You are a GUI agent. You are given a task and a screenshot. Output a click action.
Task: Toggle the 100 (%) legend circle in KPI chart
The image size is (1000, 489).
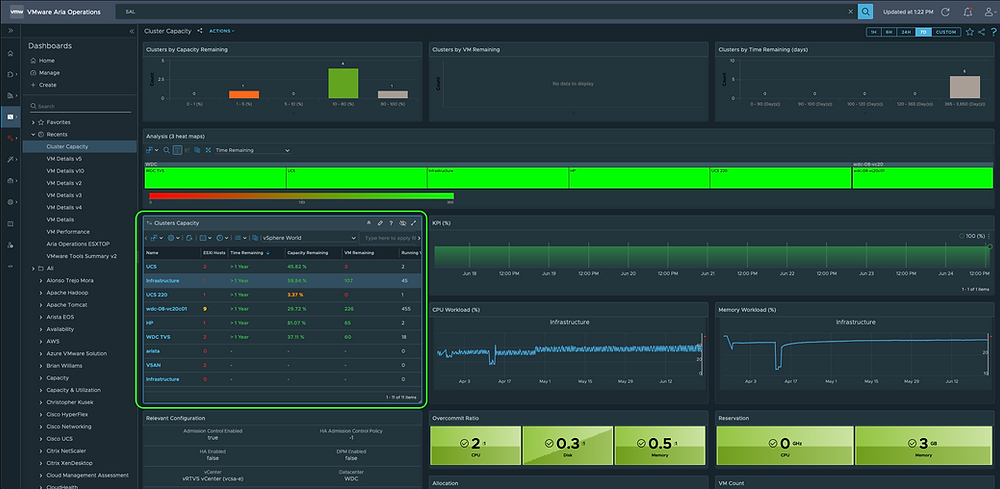[x=962, y=236]
